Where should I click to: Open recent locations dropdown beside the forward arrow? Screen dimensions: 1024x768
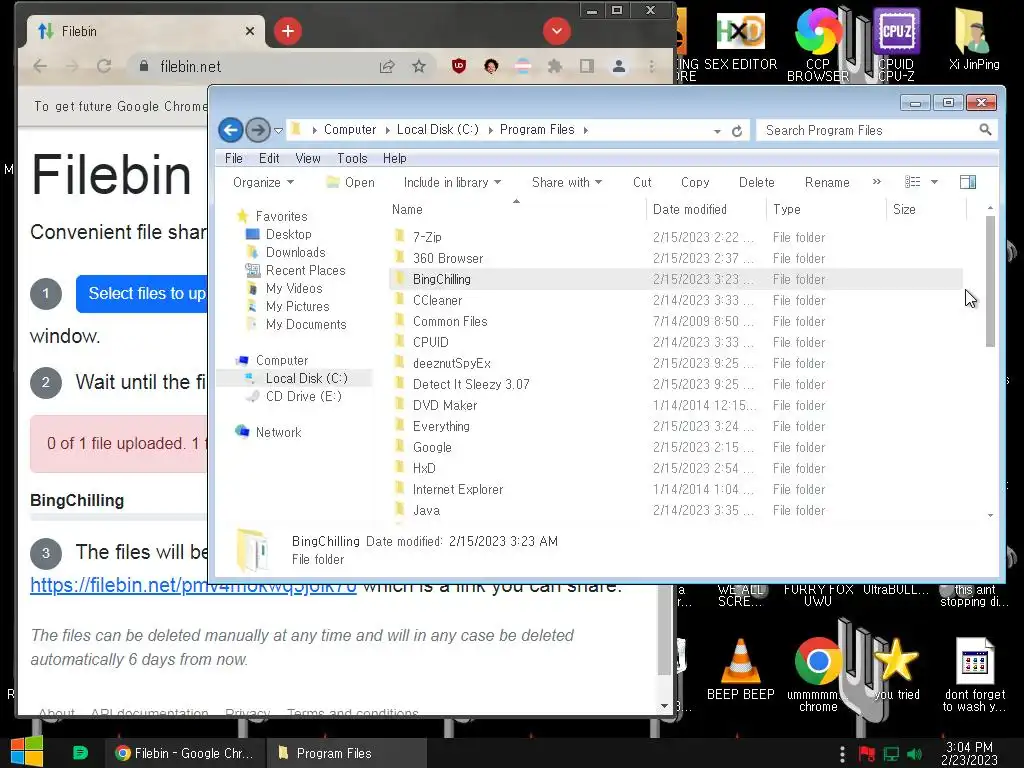click(x=278, y=131)
